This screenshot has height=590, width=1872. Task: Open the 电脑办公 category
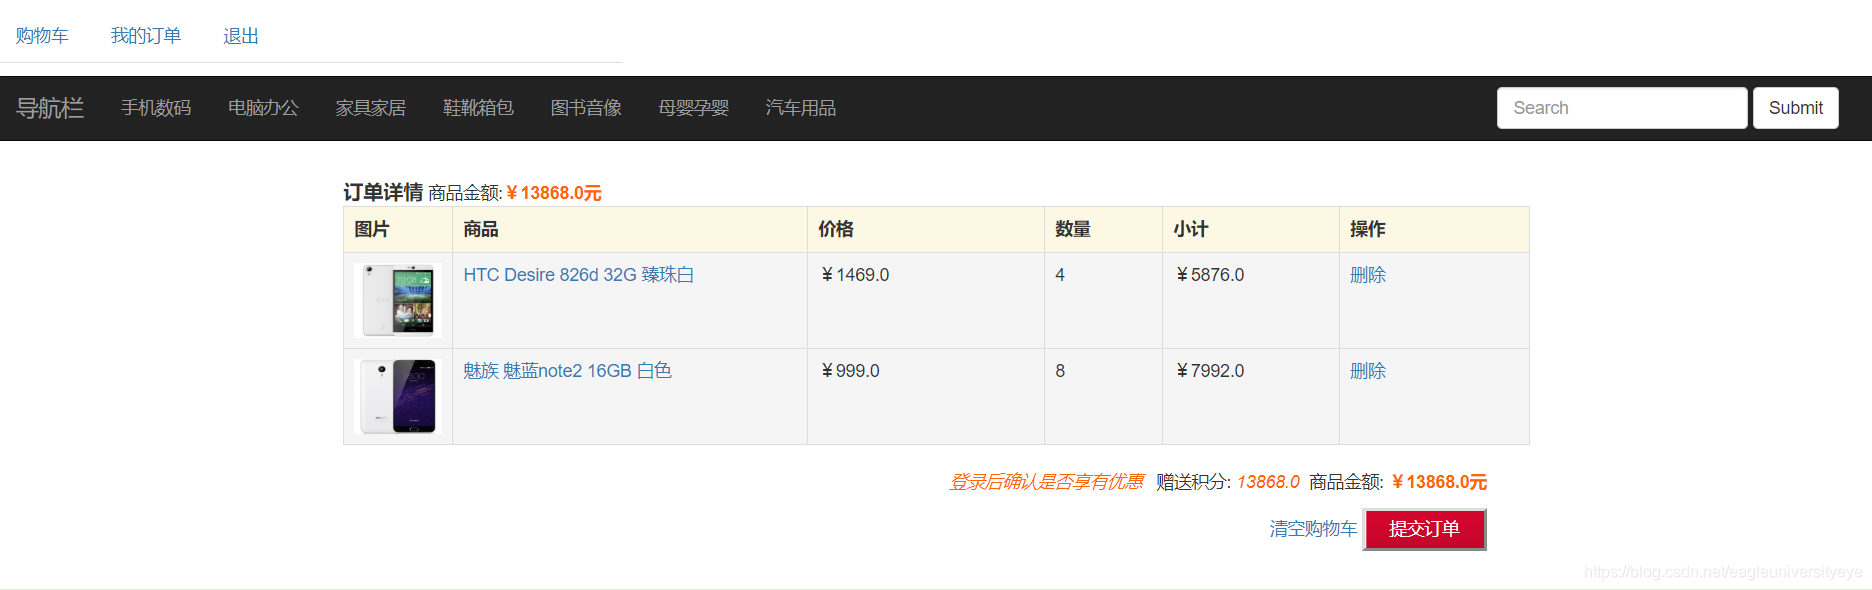263,108
